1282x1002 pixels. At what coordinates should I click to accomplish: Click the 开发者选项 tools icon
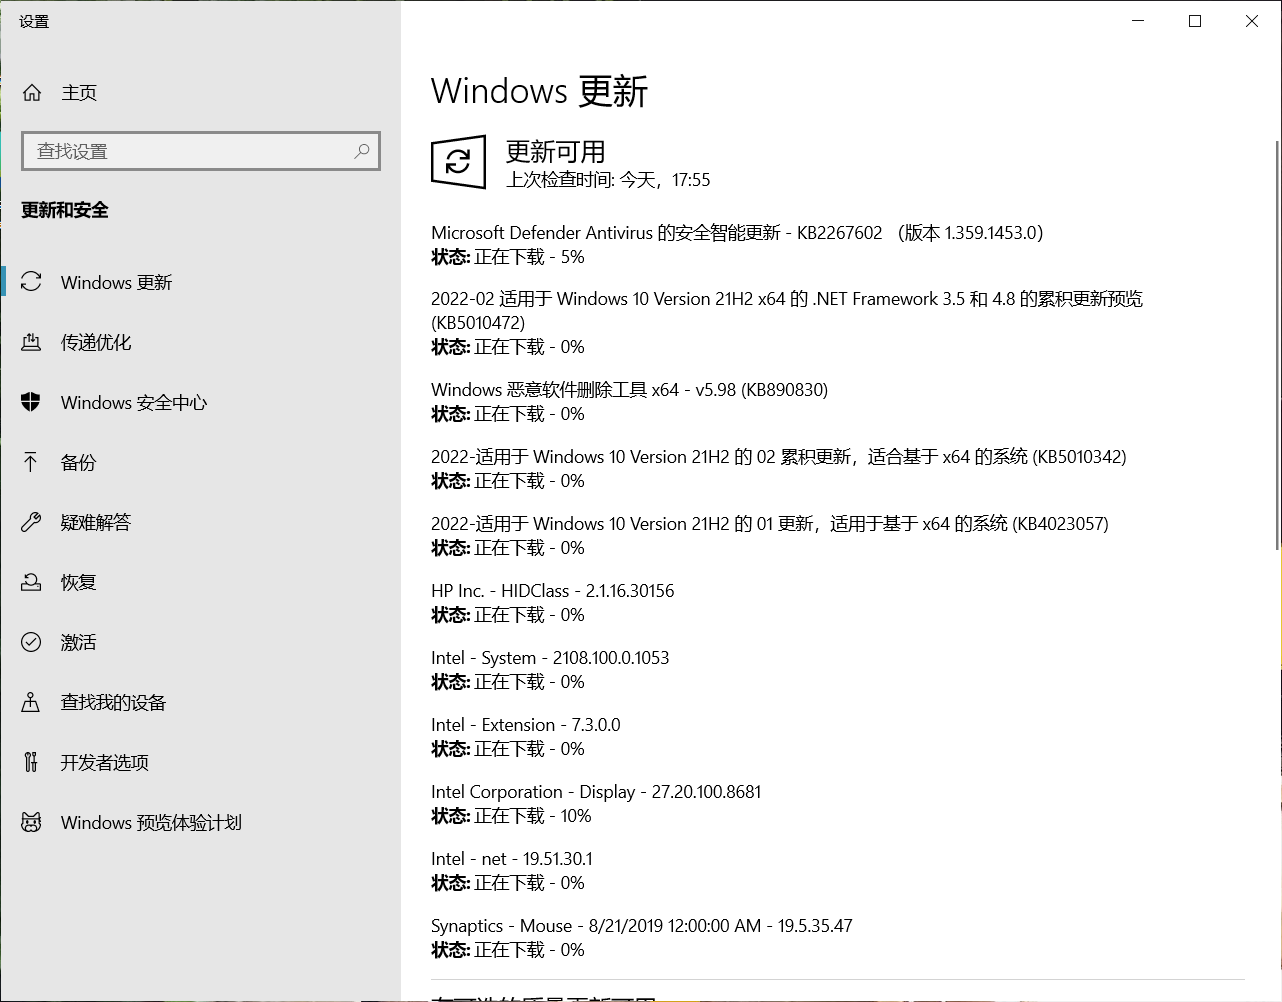coord(31,762)
